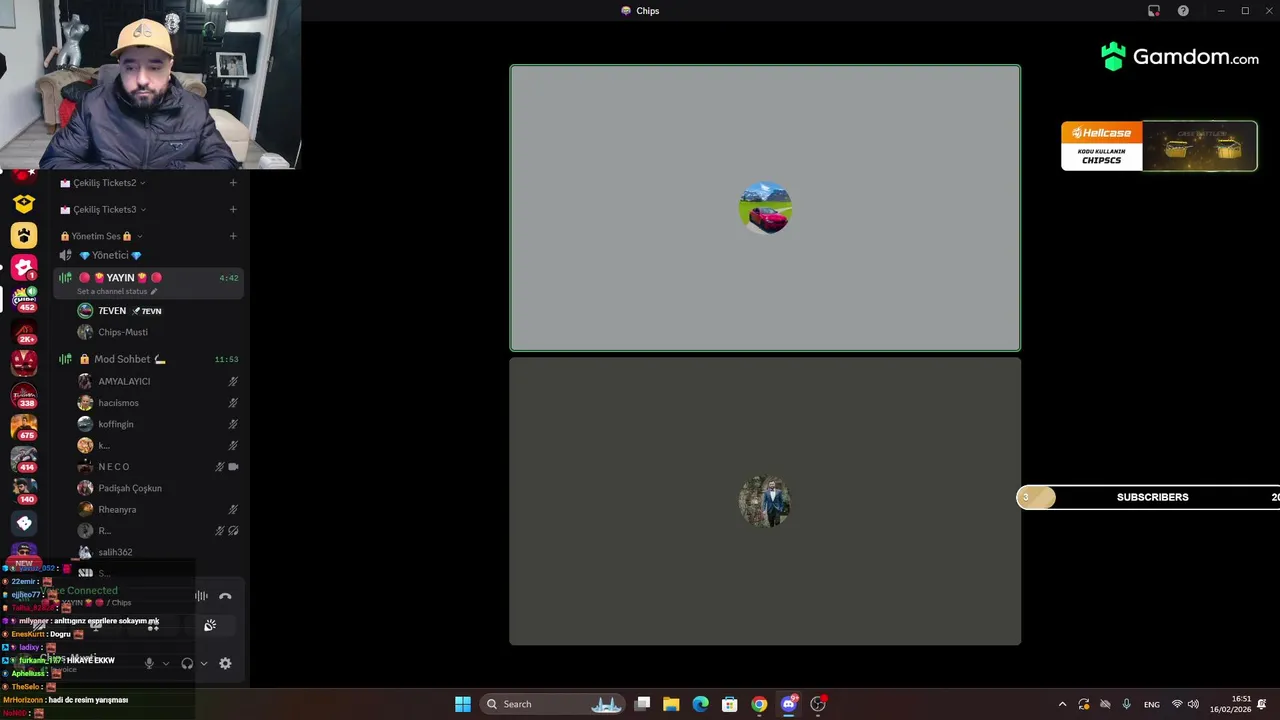Open File Explorer from taskbar

click(x=671, y=704)
